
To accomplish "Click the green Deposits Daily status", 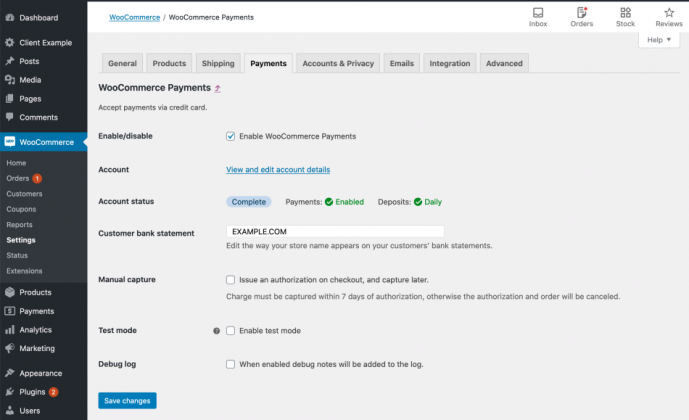I will 428,202.
